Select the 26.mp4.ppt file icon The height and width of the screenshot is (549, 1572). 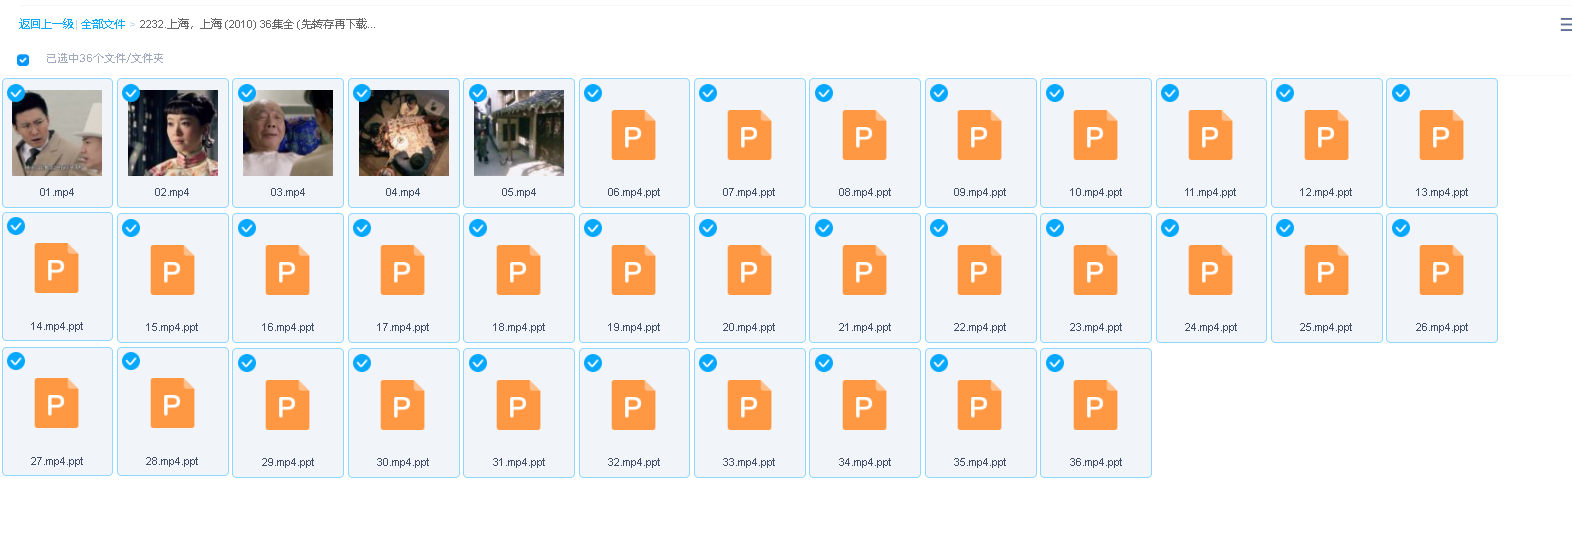tap(1441, 270)
